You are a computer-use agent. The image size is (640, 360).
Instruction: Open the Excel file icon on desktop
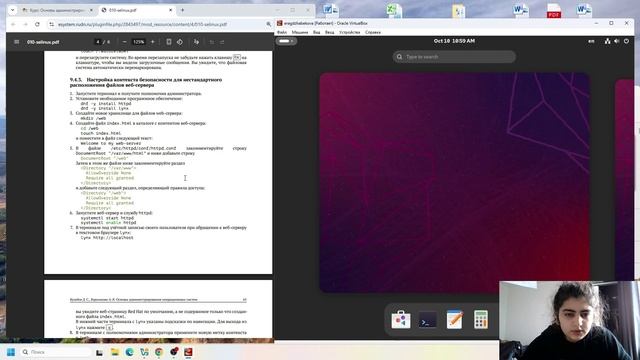click(x=393, y=10)
